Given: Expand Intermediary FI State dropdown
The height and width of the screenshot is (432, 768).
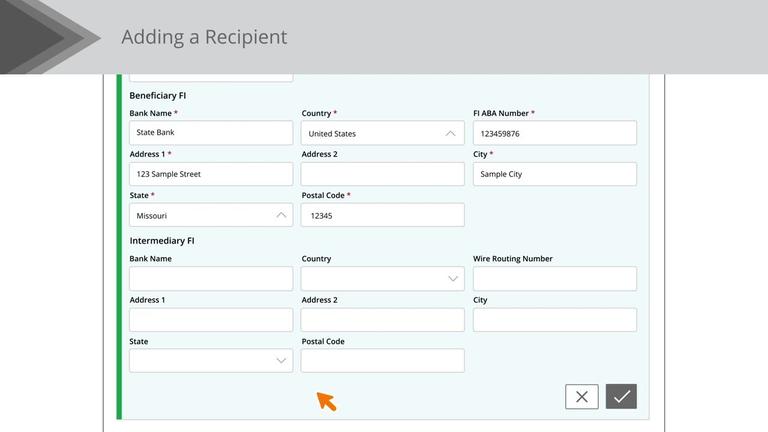Looking at the screenshot, I should 211,361.
